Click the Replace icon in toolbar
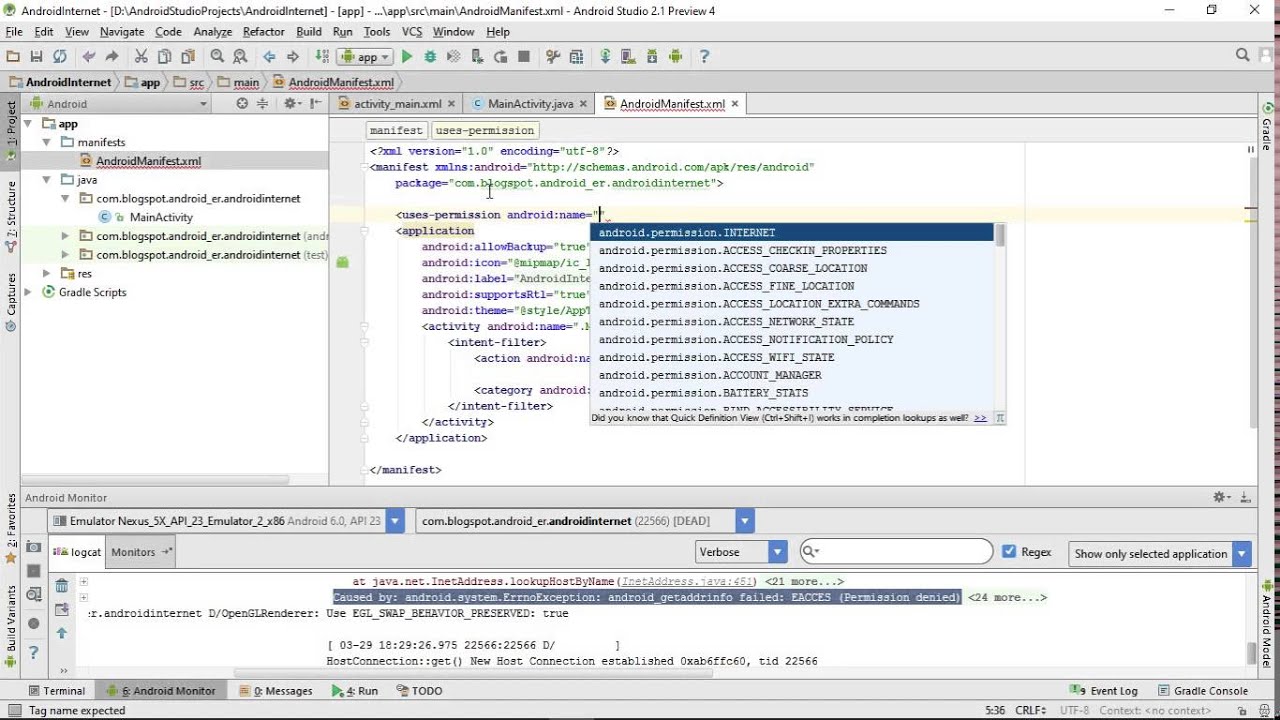This screenshot has height=720, width=1280. click(240, 57)
